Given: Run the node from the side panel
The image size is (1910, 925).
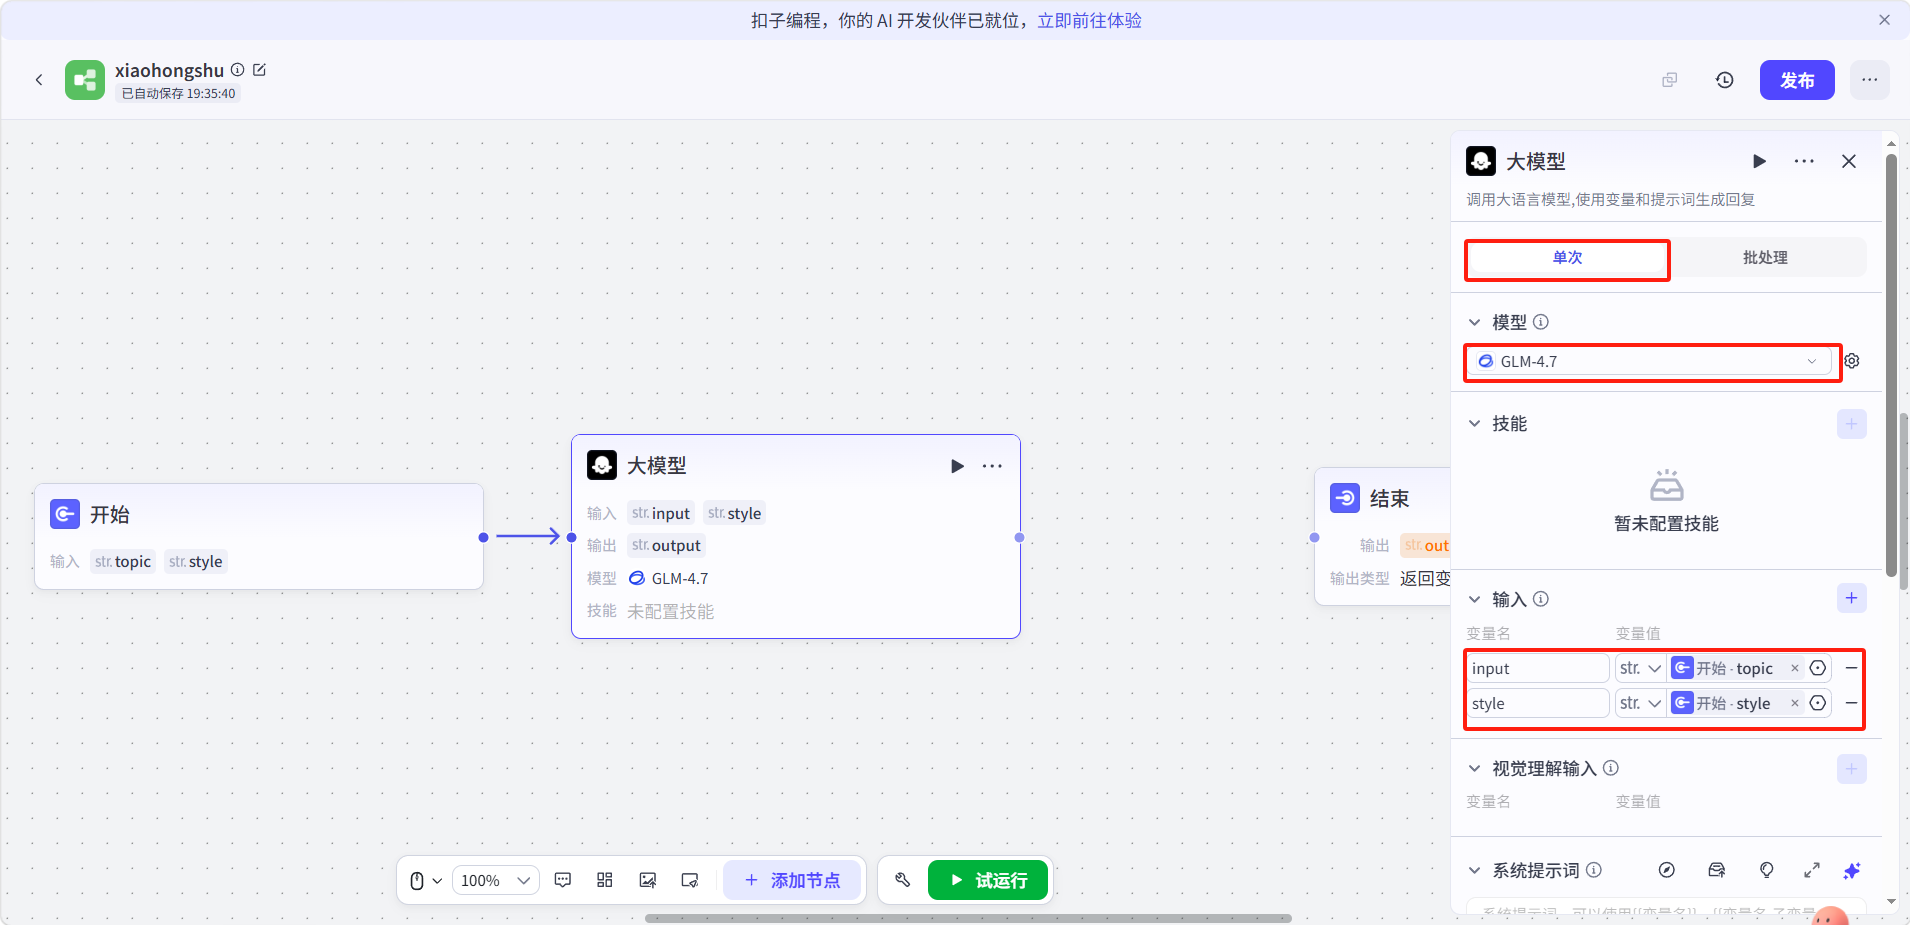Looking at the screenshot, I should point(1759,161).
